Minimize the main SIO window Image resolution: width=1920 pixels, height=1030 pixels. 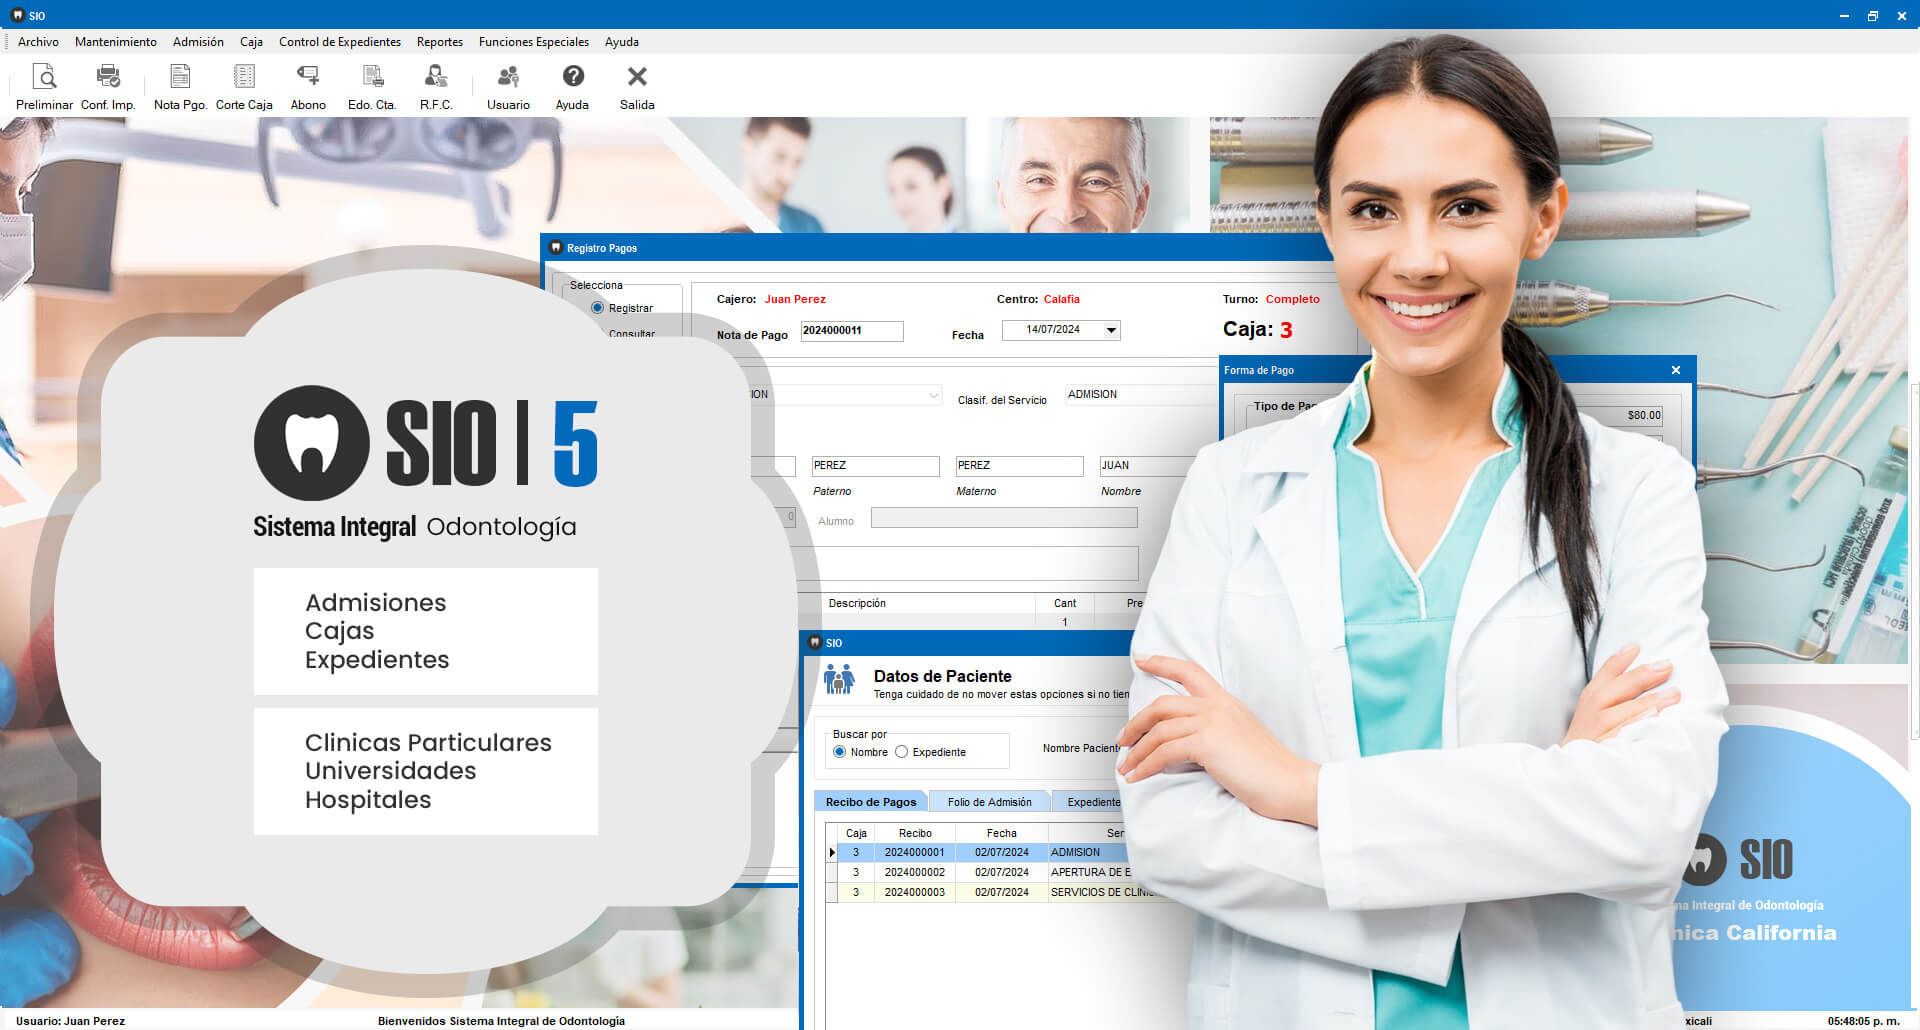pyautogui.click(x=1844, y=15)
